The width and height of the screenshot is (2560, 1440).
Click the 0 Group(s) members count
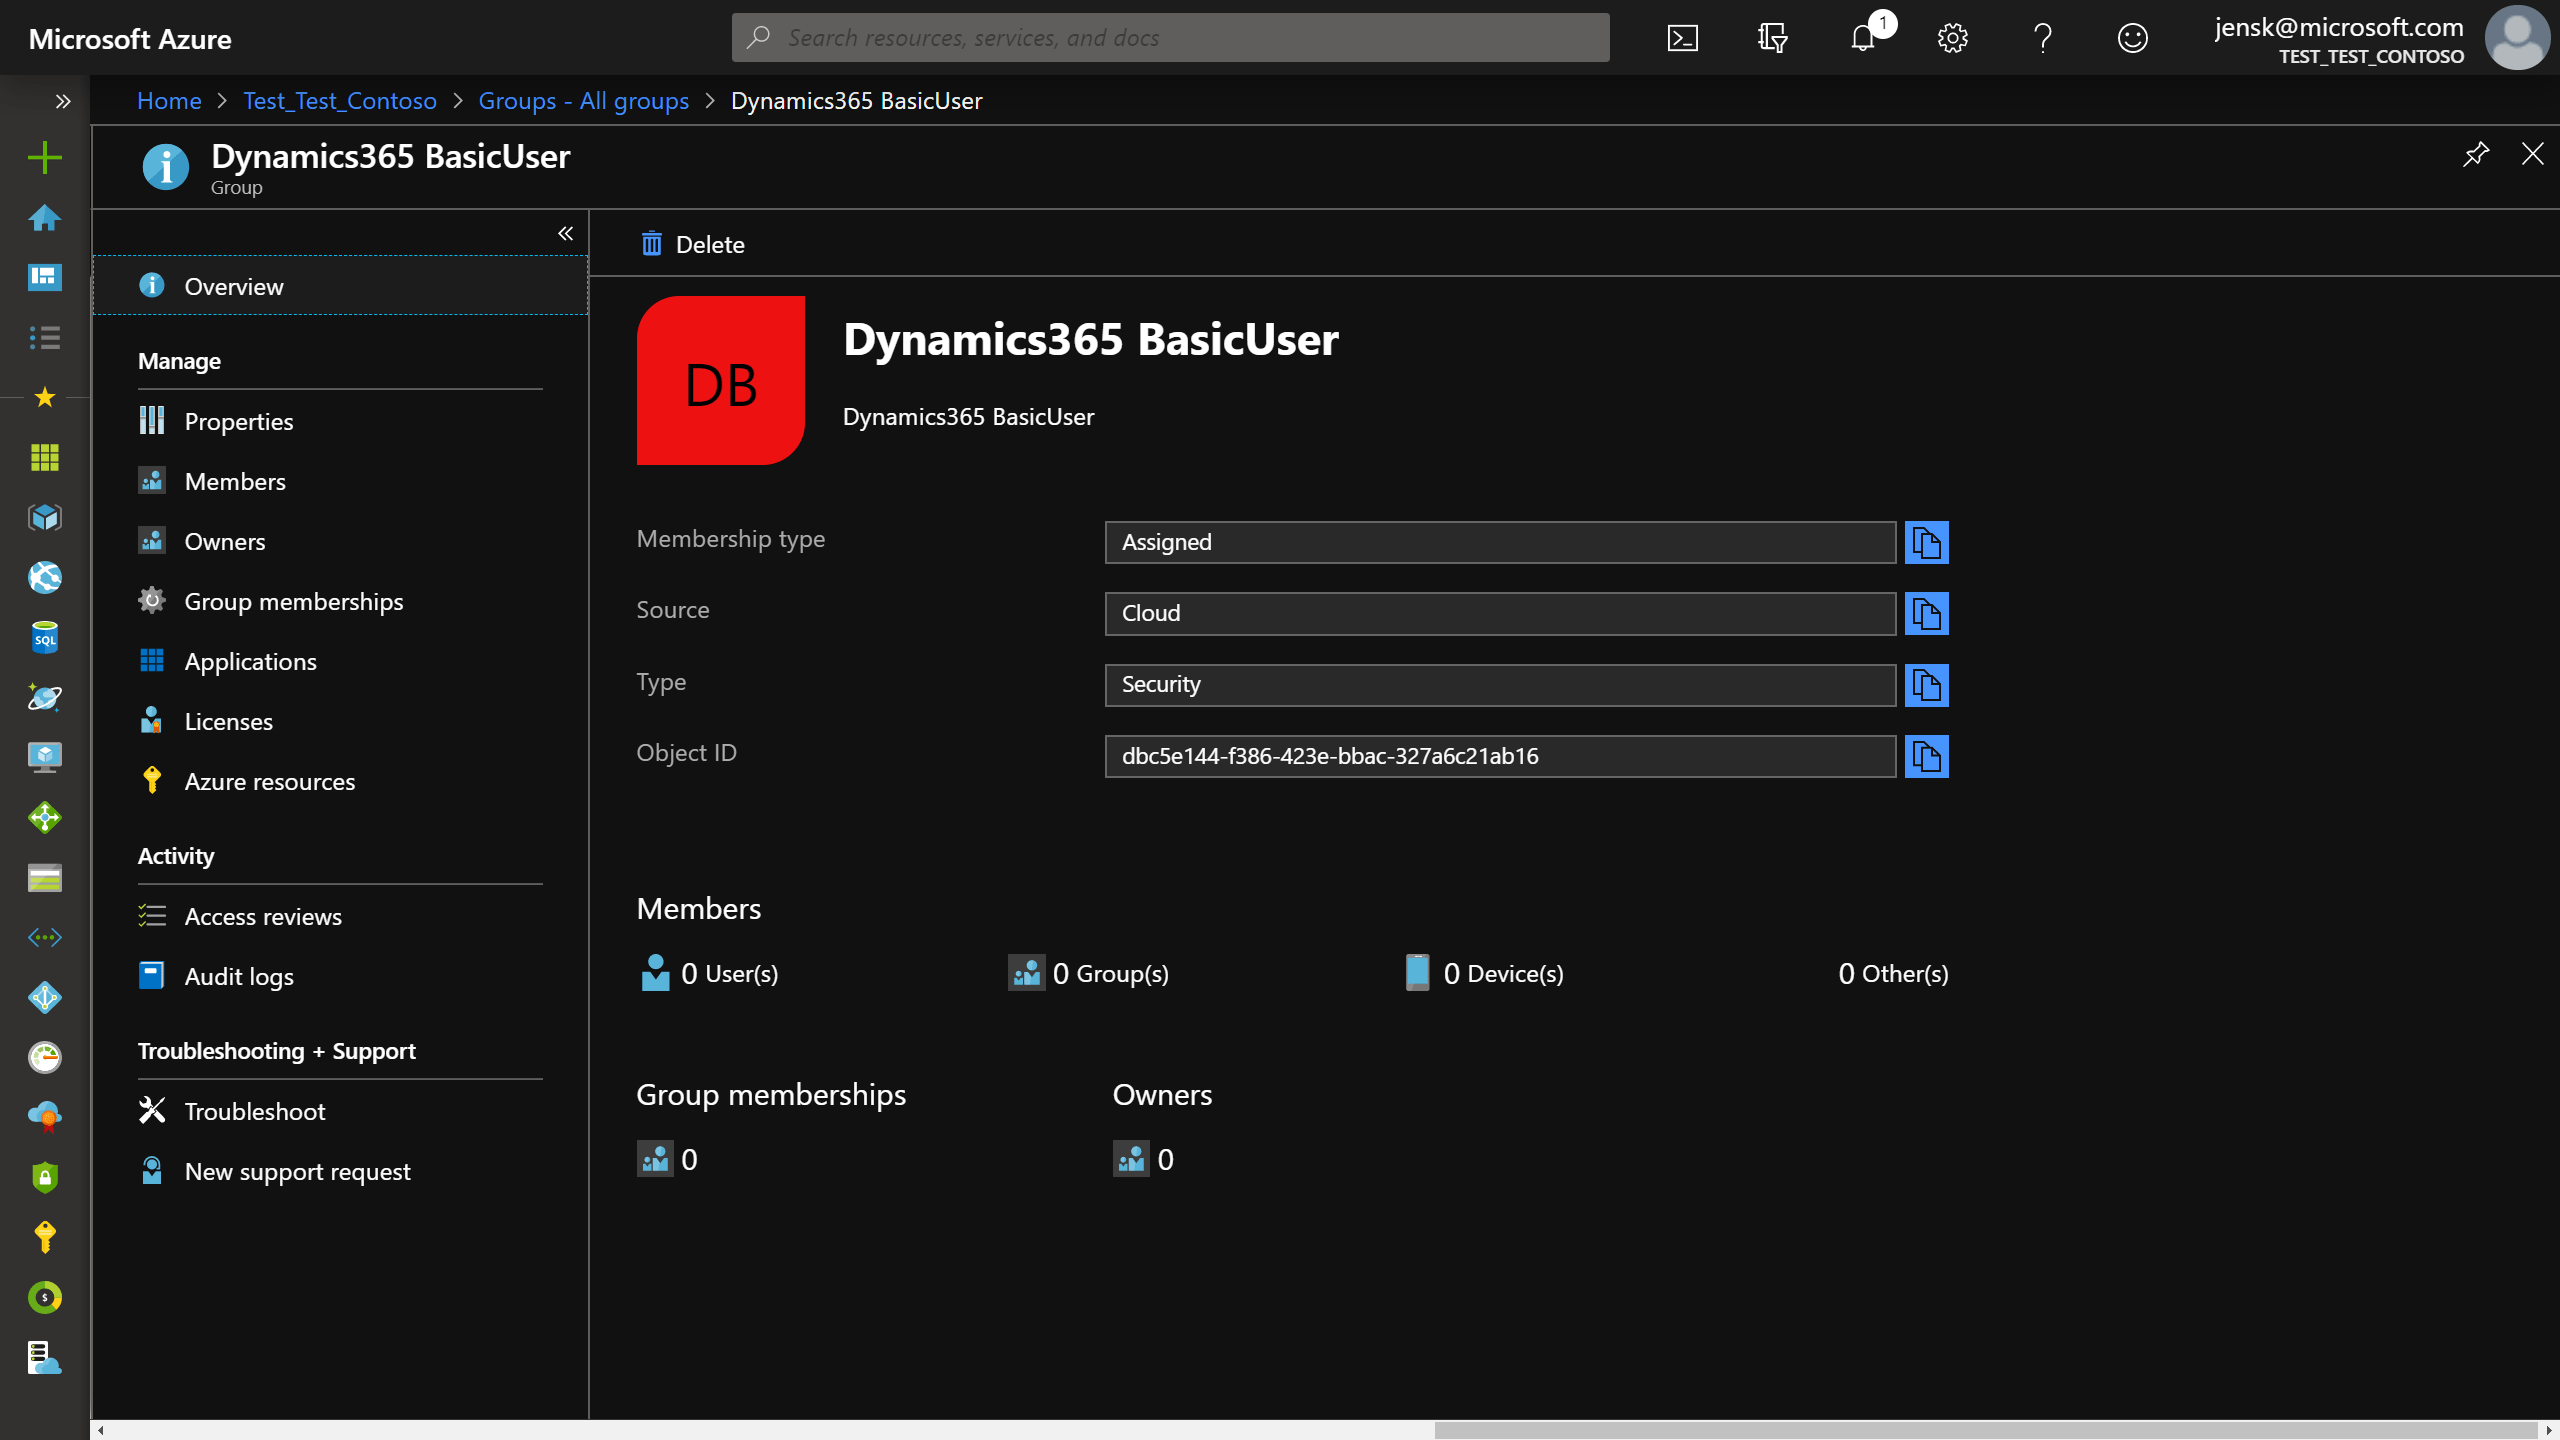[1088, 973]
